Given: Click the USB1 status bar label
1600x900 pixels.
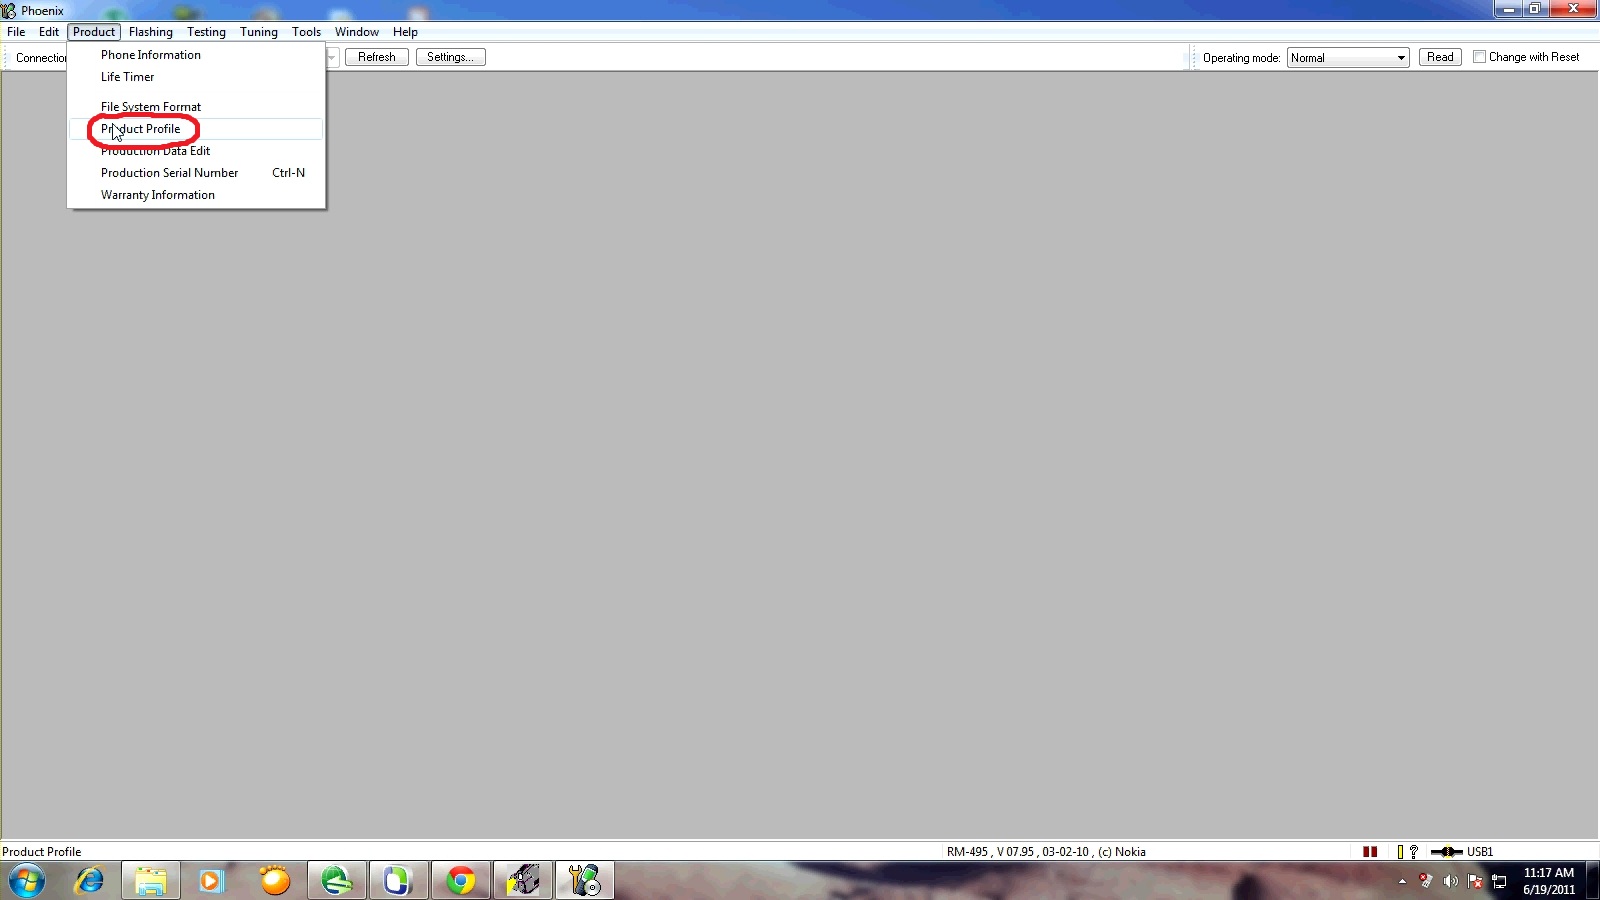Looking at the screenshot, I should click(1480, 852).
